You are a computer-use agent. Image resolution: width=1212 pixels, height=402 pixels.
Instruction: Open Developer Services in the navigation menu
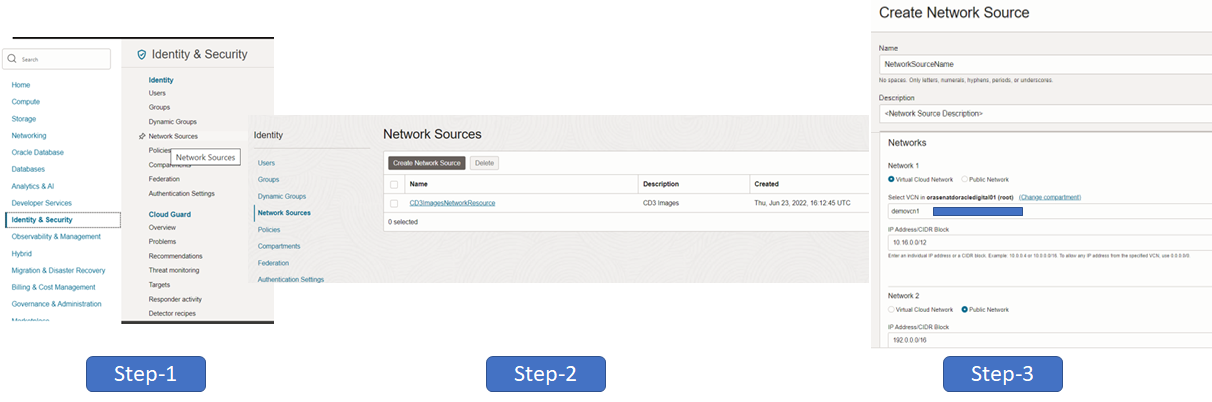(x=41, y=203)
